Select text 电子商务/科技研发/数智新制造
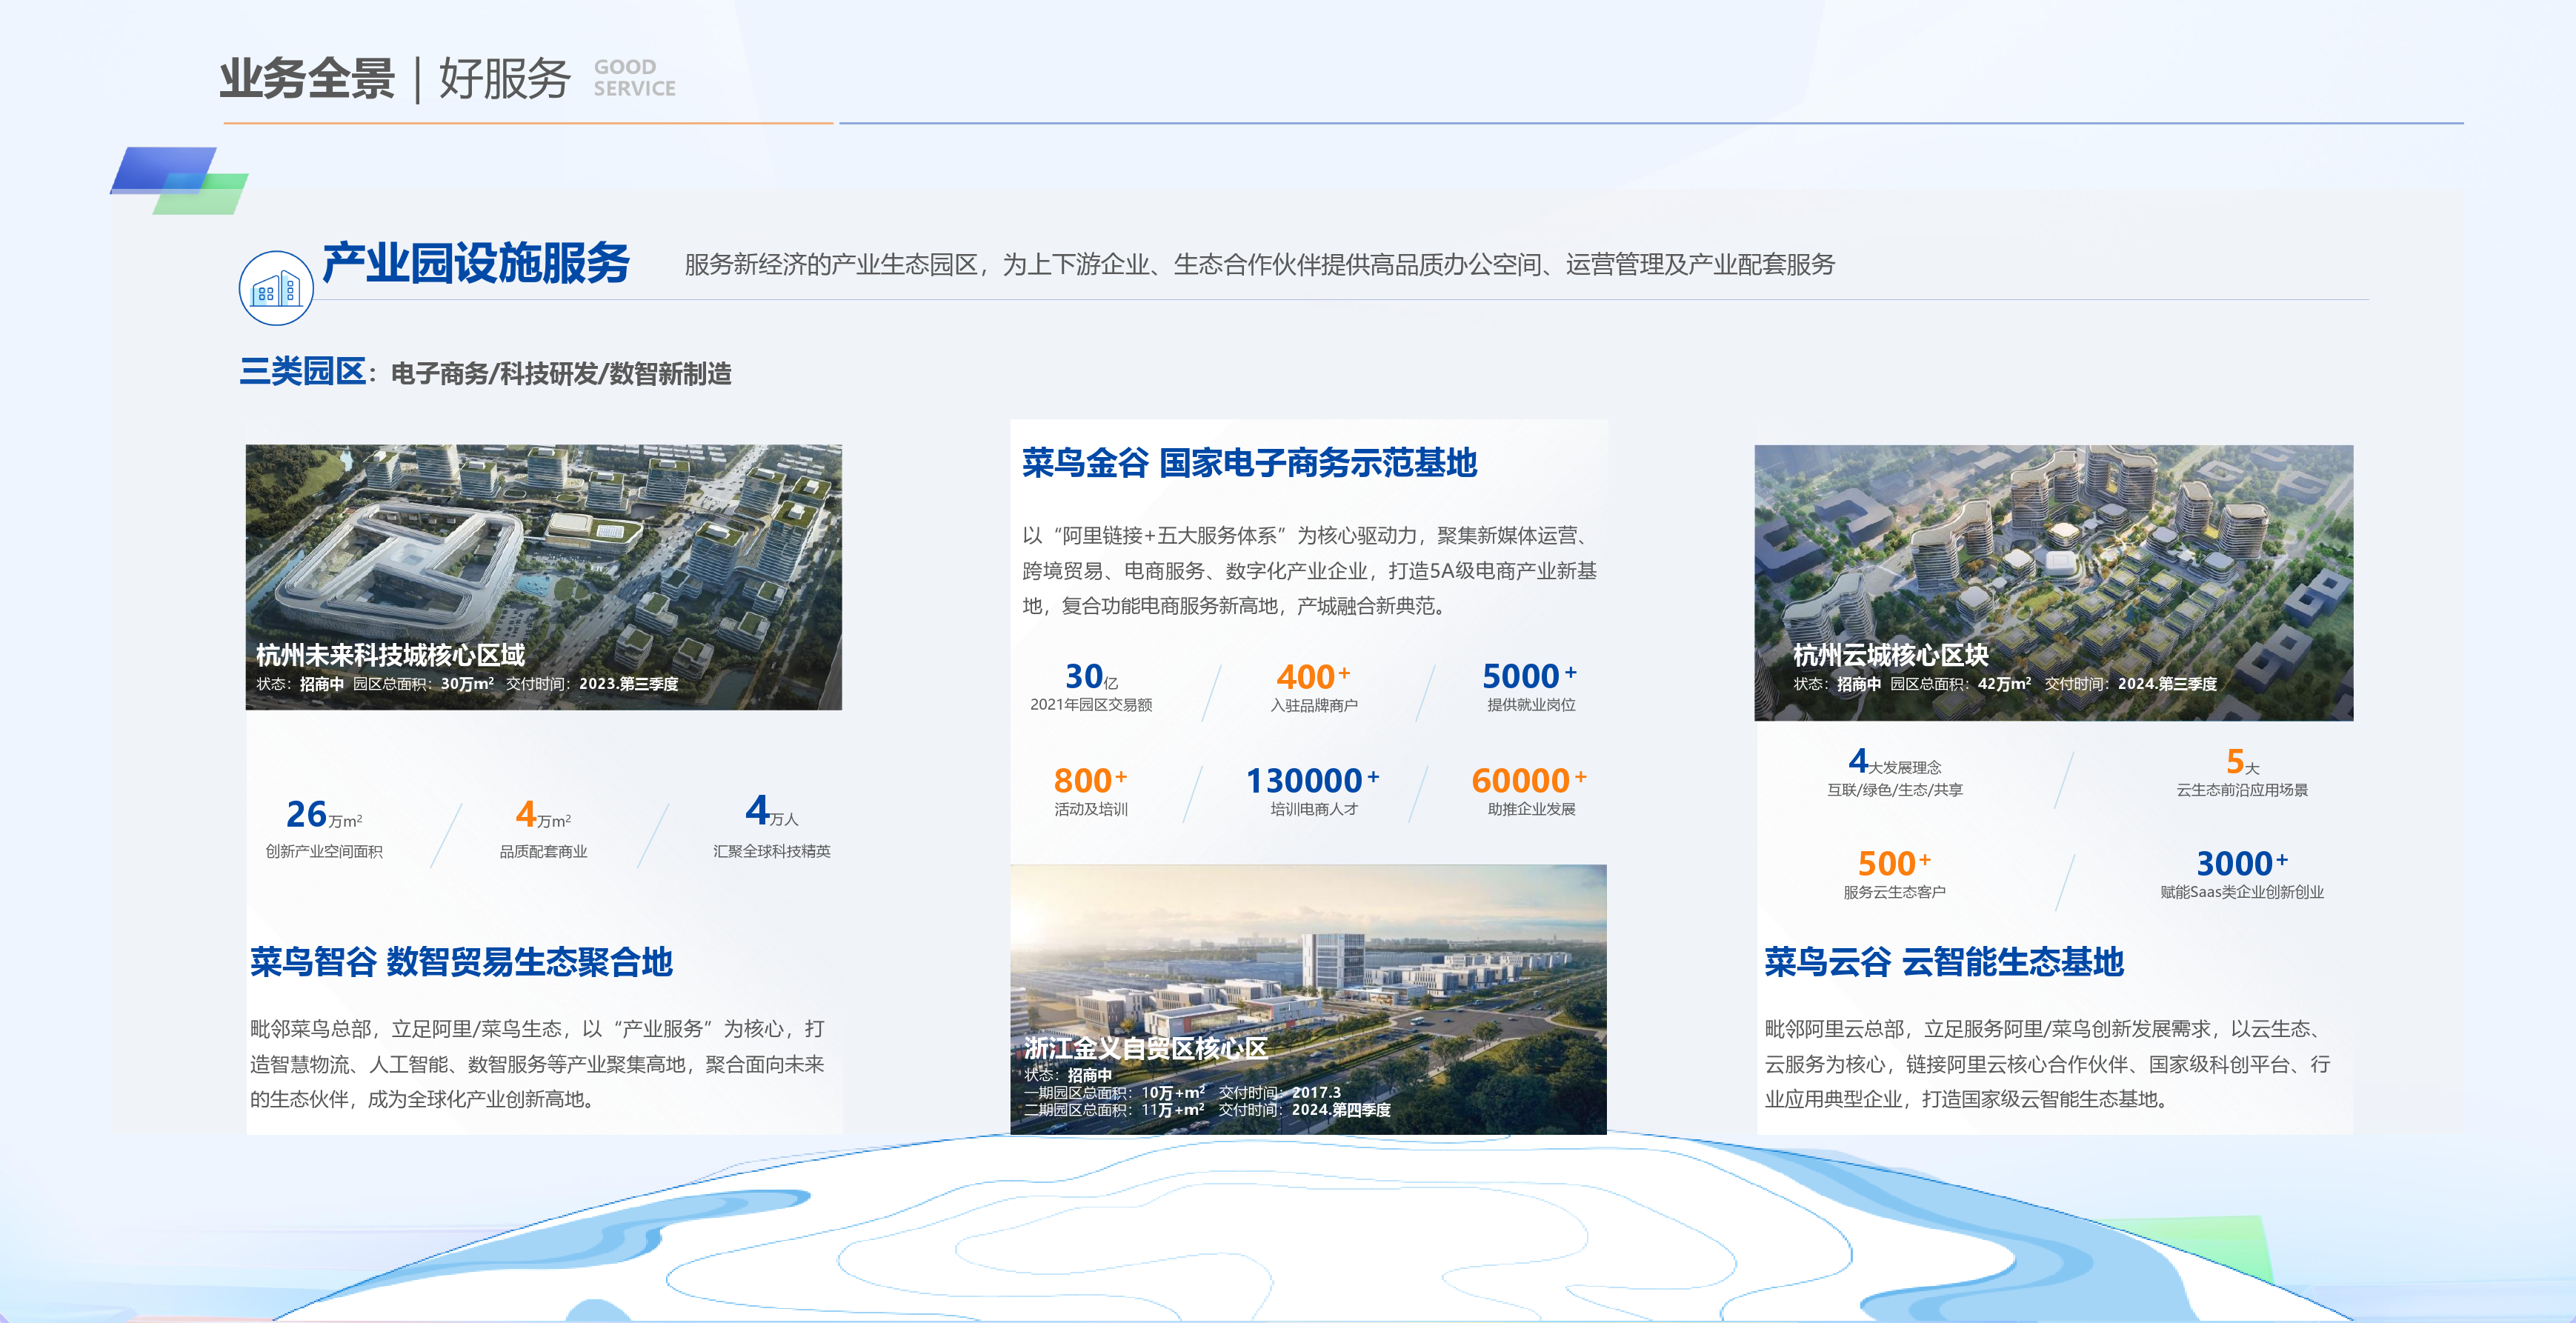Viewport: 2576px width, 1323px height. click(561, 373)
